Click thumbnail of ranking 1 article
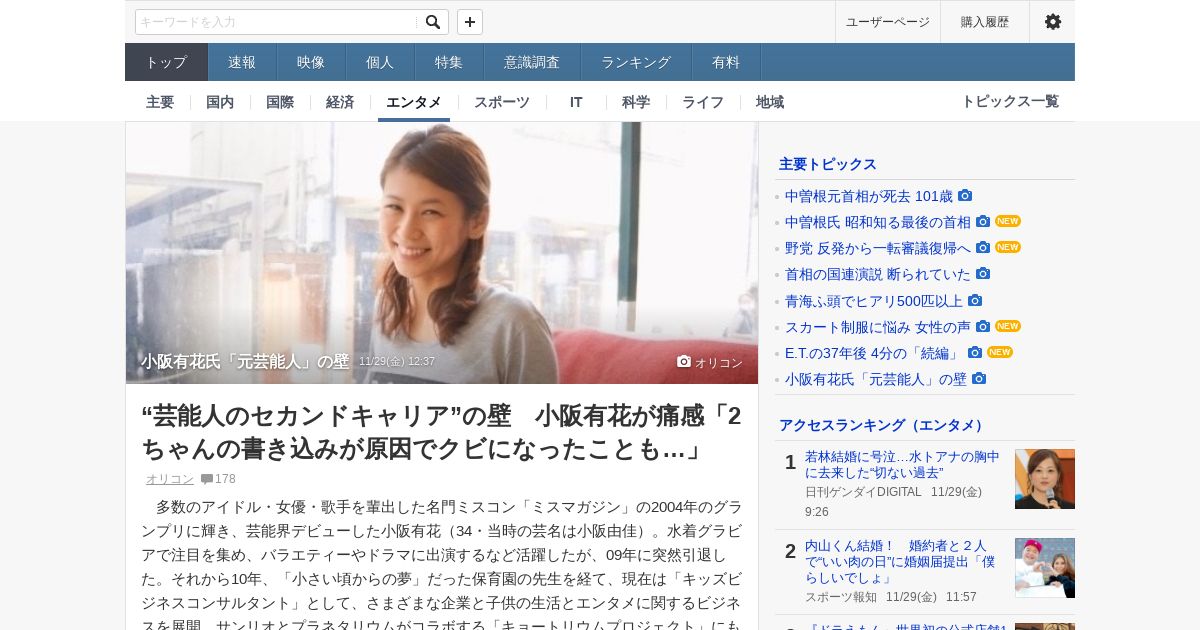This screenshot has width=1200, height=630. 1045,479
